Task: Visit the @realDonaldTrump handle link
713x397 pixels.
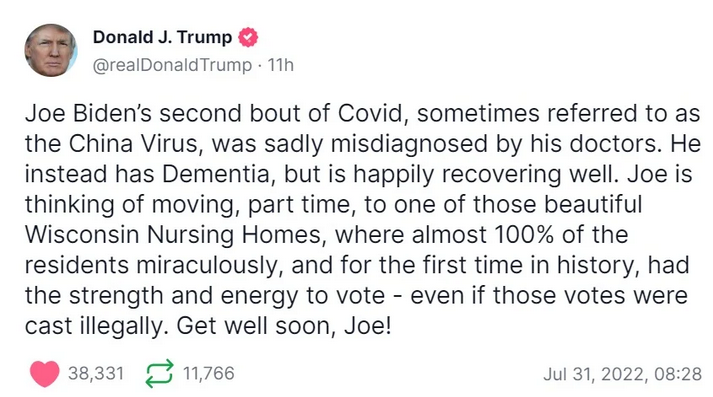Action: pyautogui.click(x=172, y=65)
